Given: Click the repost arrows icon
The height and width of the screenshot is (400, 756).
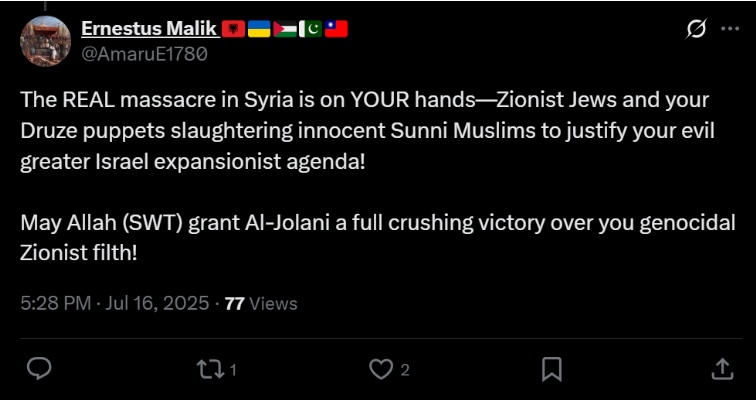Looking at the screenshot, I should pos(209,369).
